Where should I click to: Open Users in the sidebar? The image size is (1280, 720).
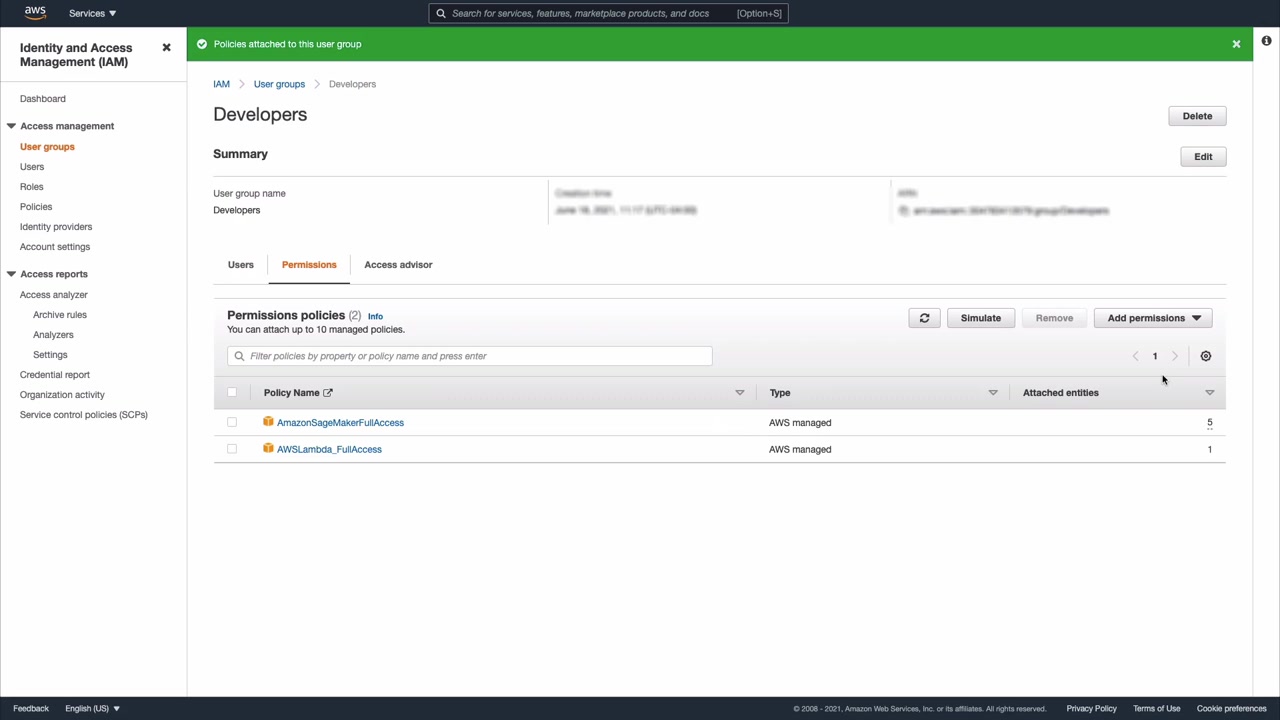(x=32, y=167)
